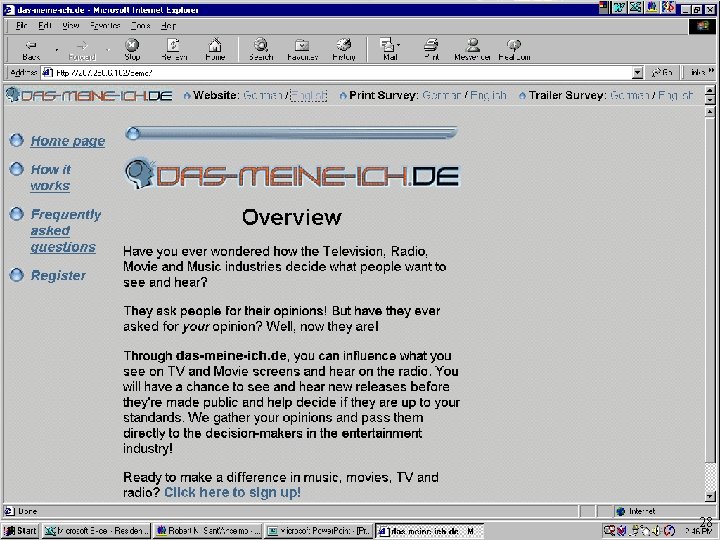Open Print Survey German link
The width and height of the screenshot is (720, 540).
[x=441, y=95]
